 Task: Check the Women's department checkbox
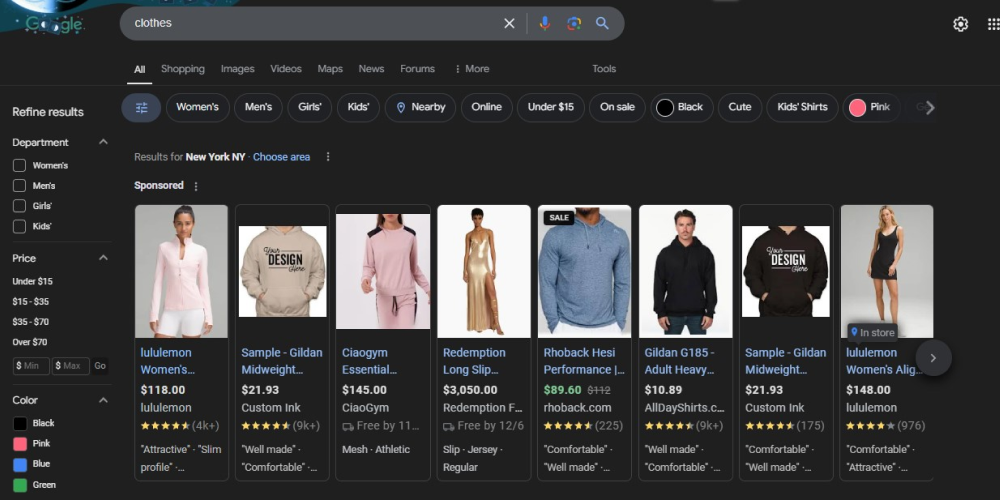pyautogui.click(x=19, y=165)
